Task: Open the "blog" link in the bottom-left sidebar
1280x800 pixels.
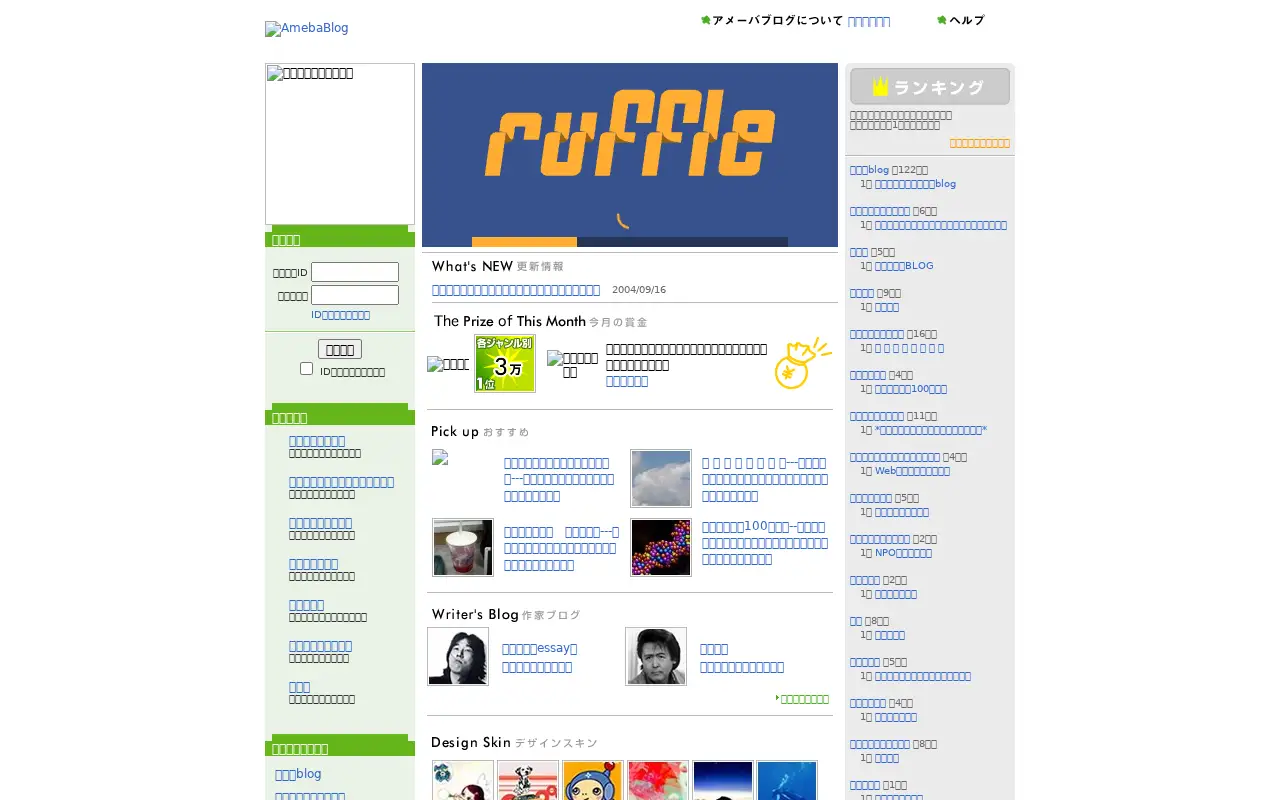Action: coord(298,774)
